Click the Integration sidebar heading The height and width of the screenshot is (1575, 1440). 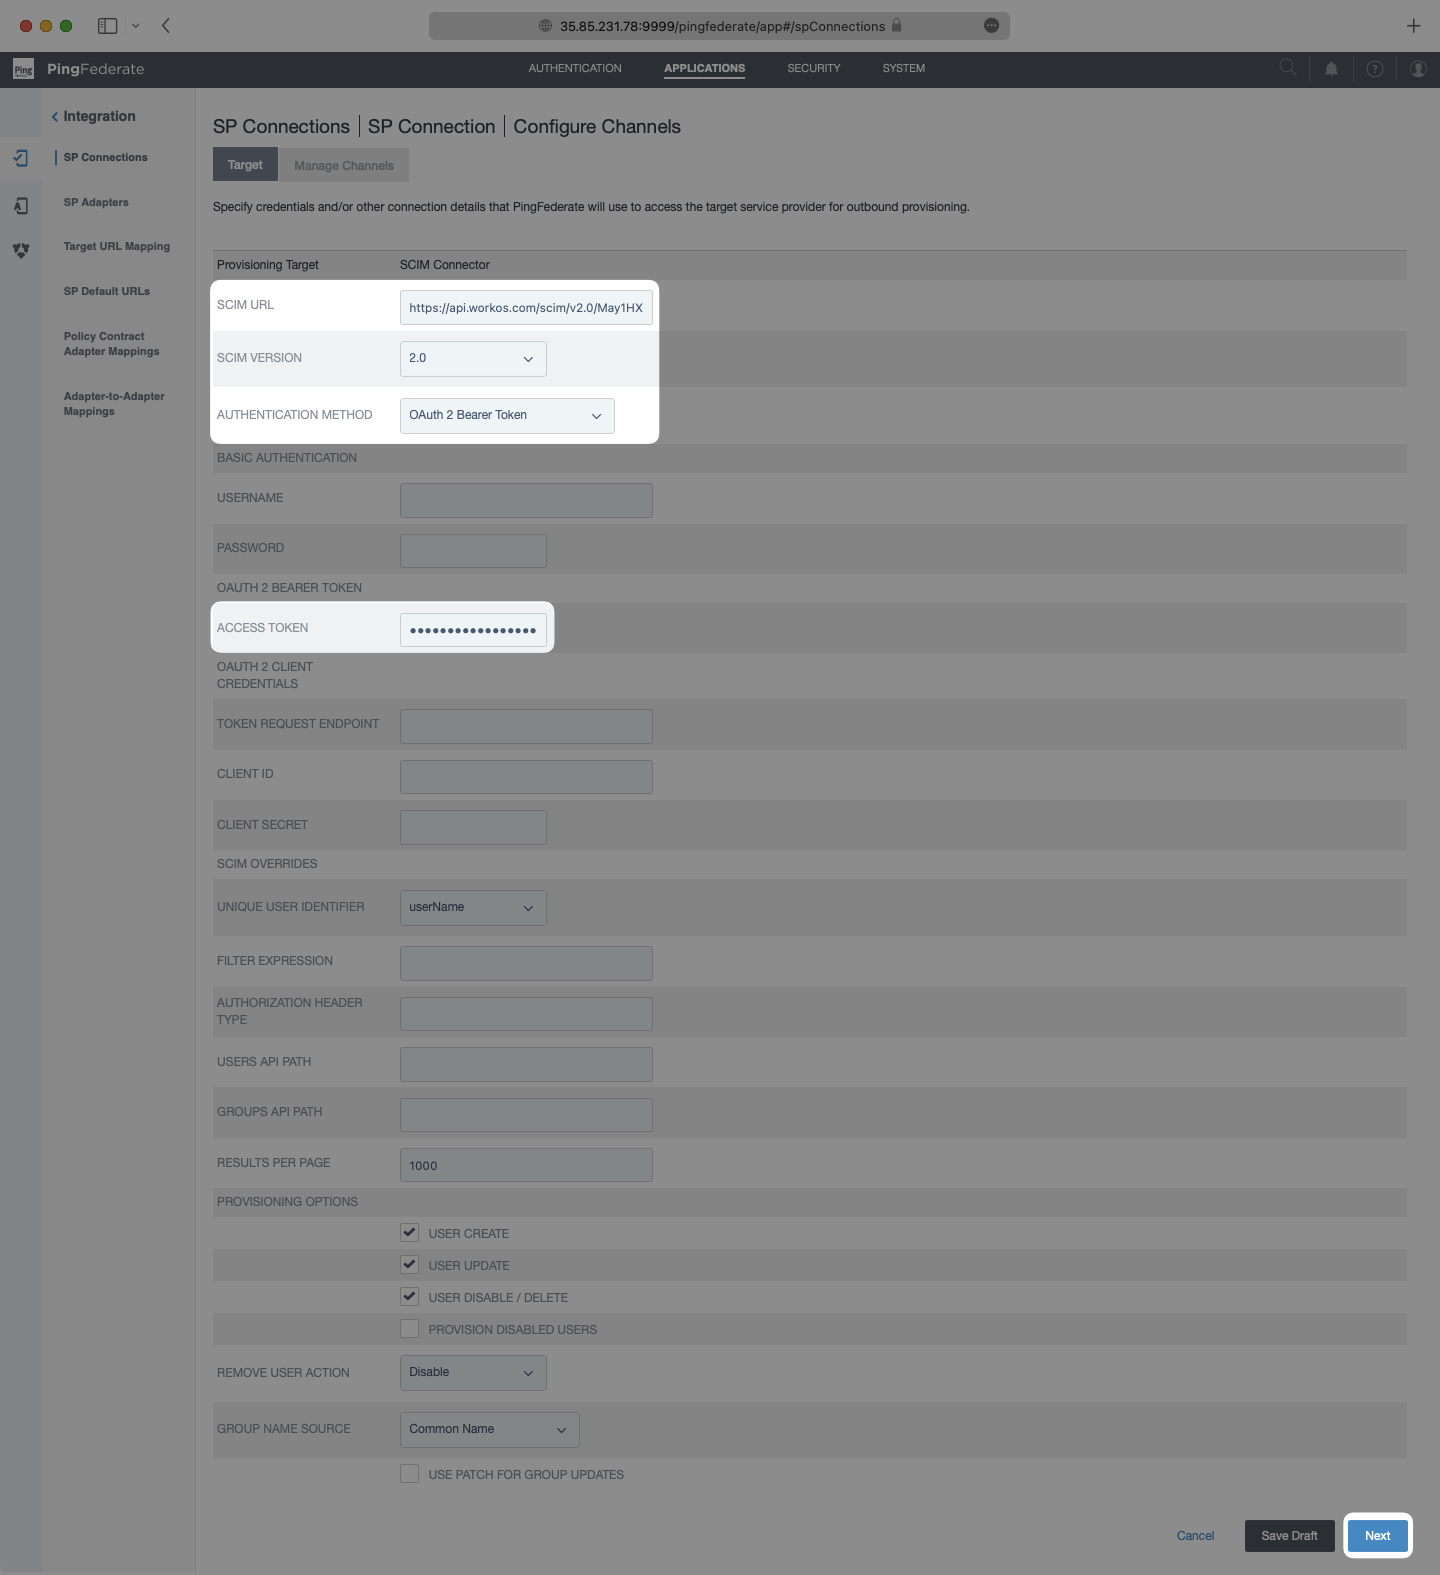[x=99, y=116]
